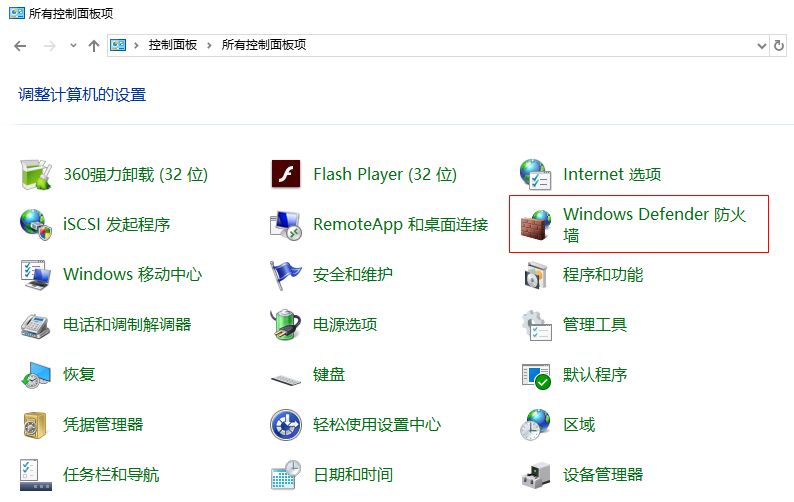The height and width of the screenshot is (502, 794).
Task: Open the 安全和维护 link
Action: [x=353, y=275]
